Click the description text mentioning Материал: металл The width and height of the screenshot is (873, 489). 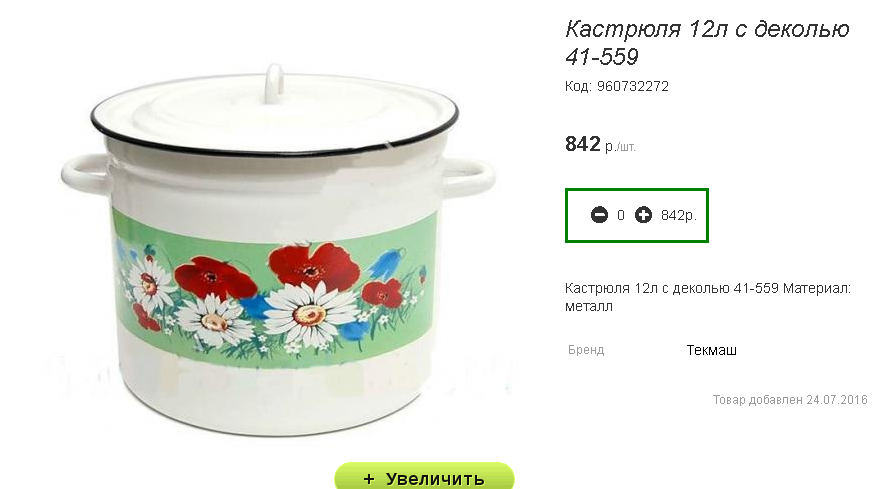pos(708,297)
